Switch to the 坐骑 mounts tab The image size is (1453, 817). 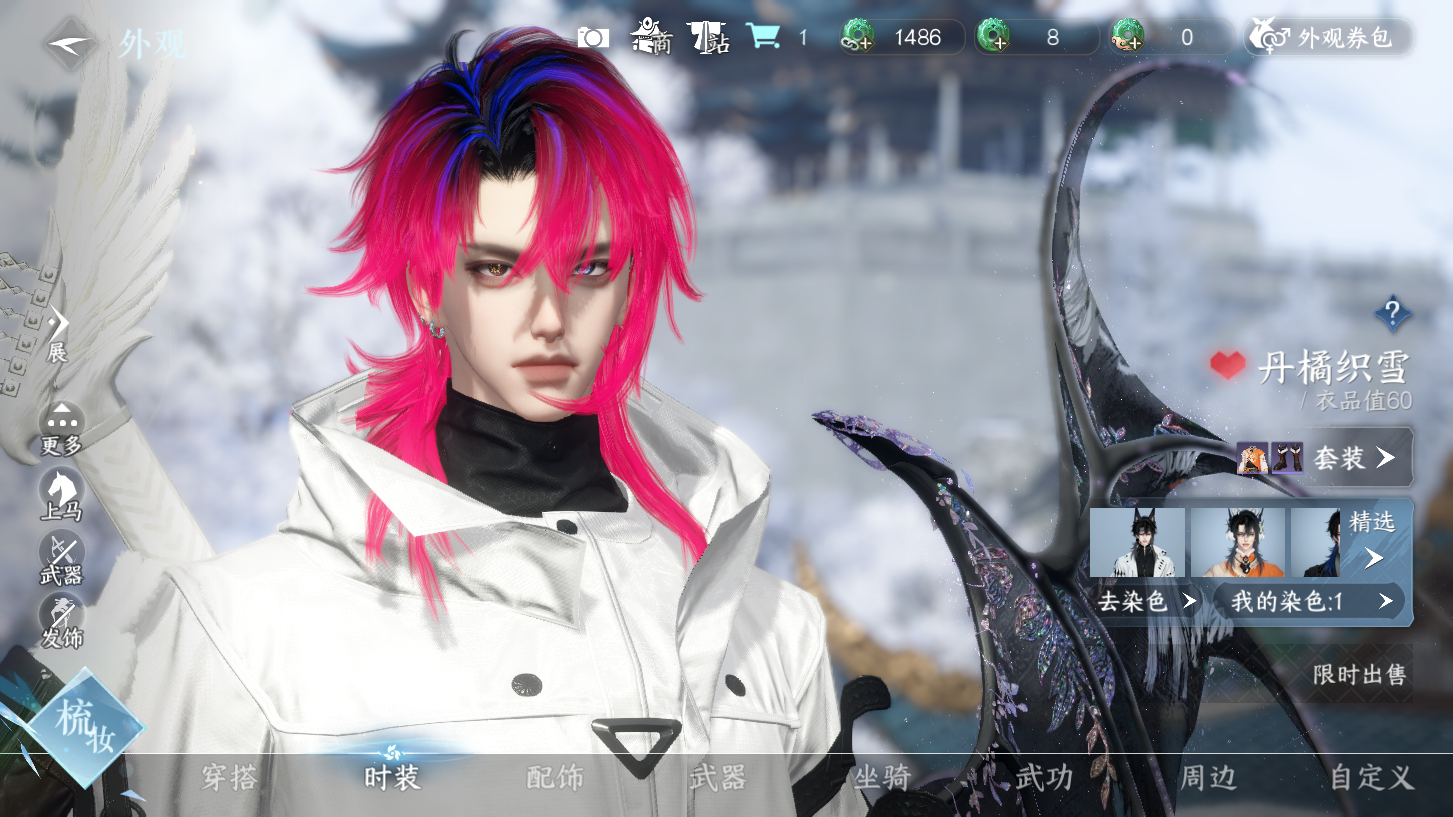point(882,777)
